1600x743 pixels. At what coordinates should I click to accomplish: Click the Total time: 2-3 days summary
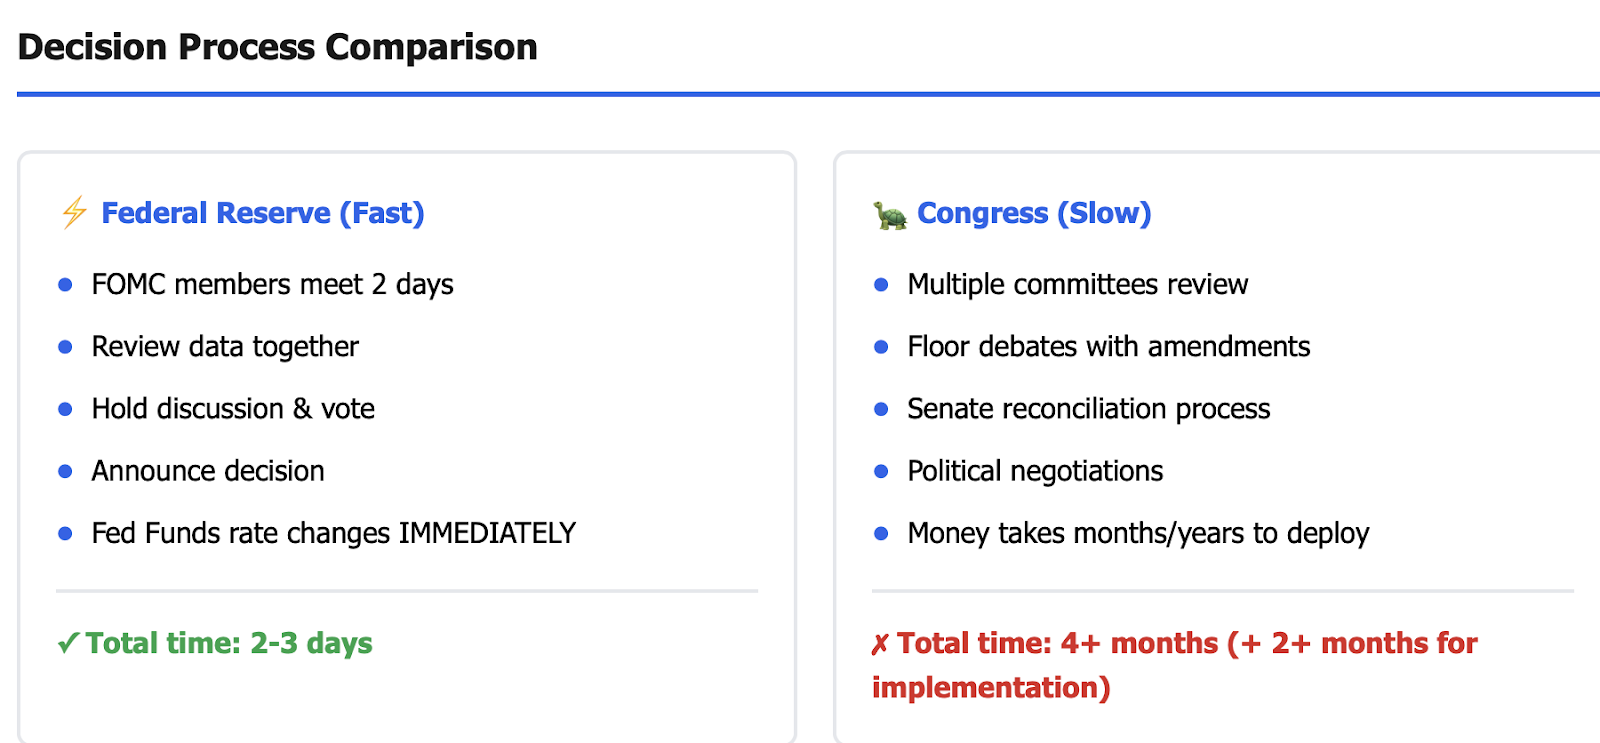[229, 643]
